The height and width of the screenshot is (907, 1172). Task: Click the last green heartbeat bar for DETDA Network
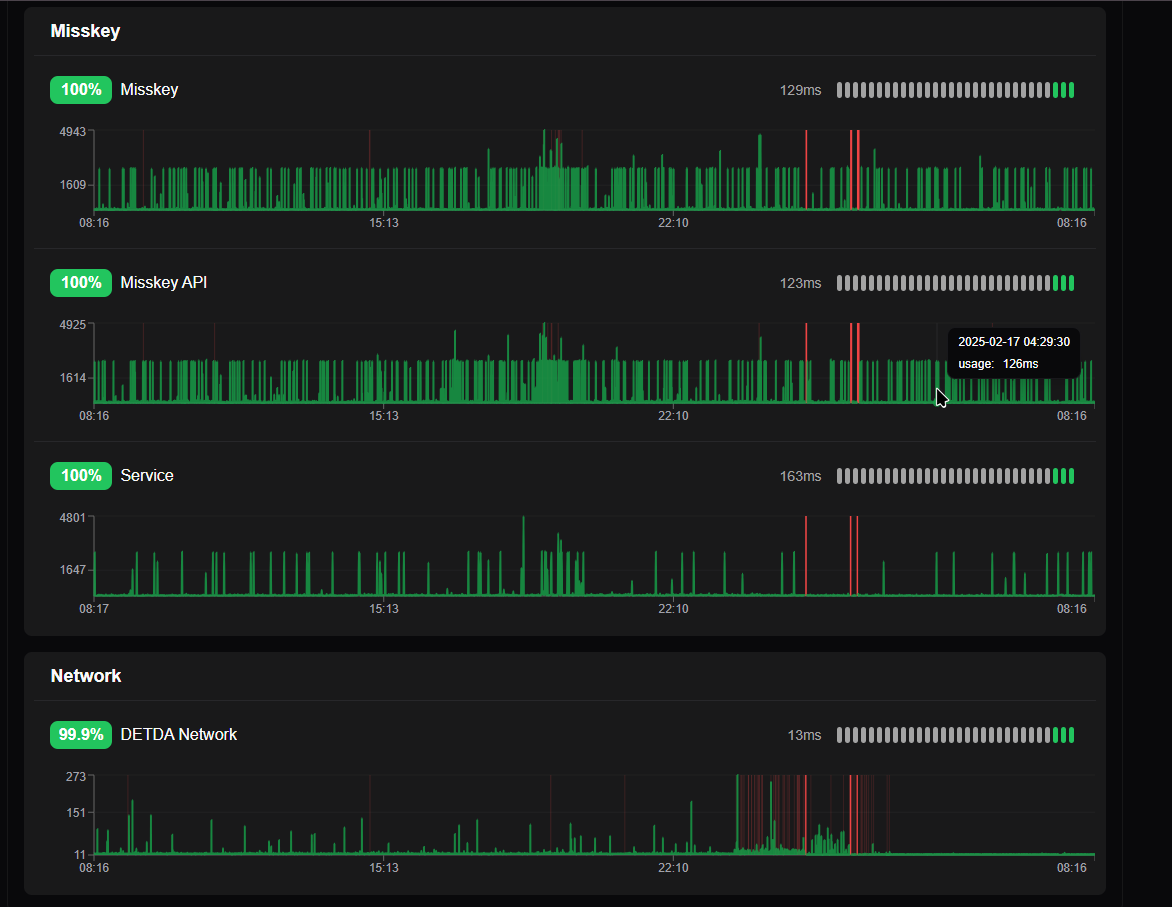pyautogui.click(x=1071, y=735)
